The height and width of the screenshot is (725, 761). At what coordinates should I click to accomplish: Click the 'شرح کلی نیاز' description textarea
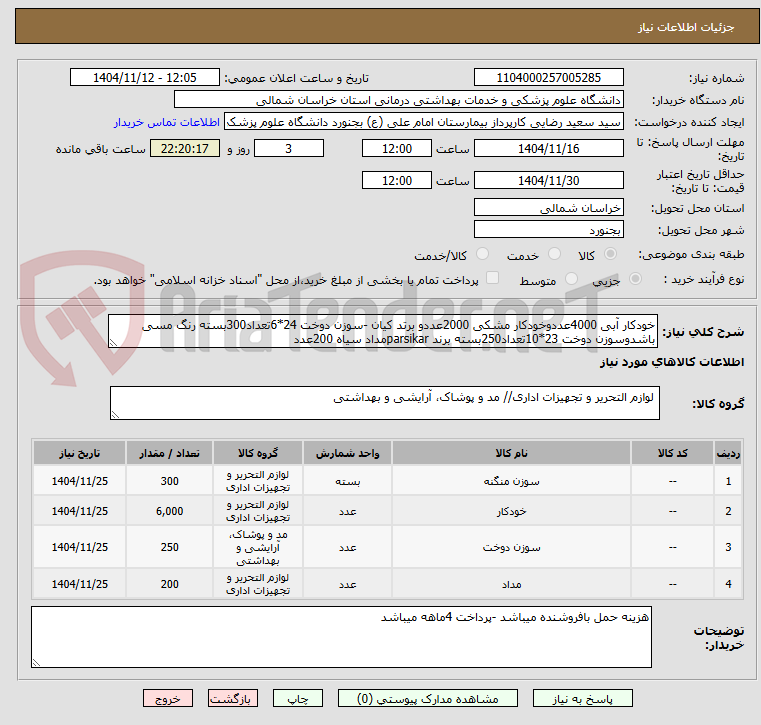[x=383, y=331]
